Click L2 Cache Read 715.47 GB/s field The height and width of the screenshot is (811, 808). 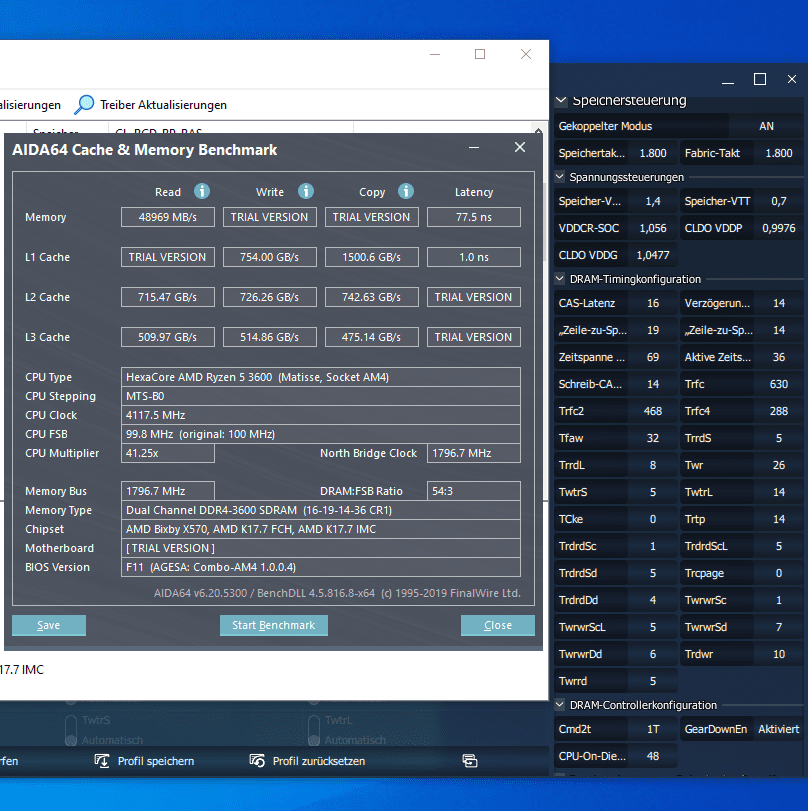click(168, 297)
